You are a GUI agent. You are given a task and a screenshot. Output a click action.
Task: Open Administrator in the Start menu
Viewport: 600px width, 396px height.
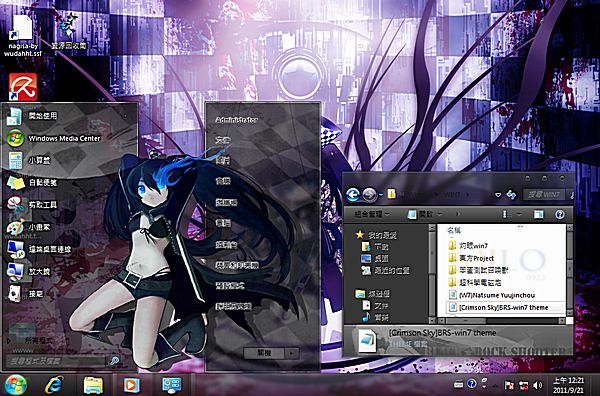click(237, 120)
